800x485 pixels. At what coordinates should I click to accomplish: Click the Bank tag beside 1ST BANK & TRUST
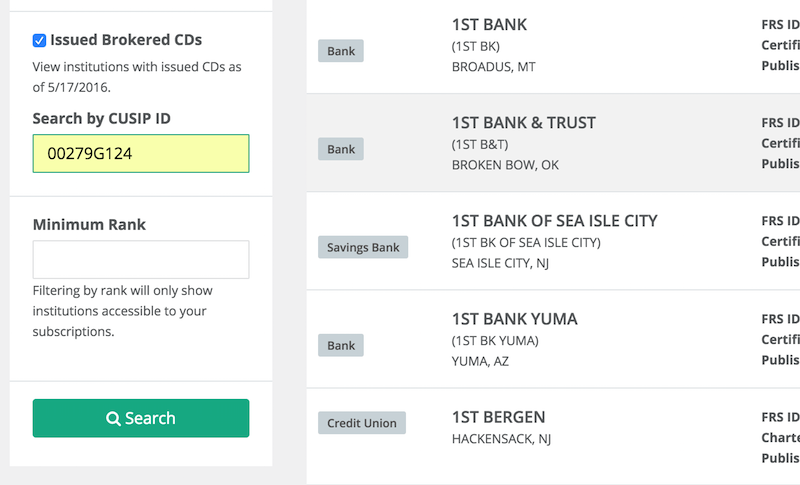(x=341, y=149)
